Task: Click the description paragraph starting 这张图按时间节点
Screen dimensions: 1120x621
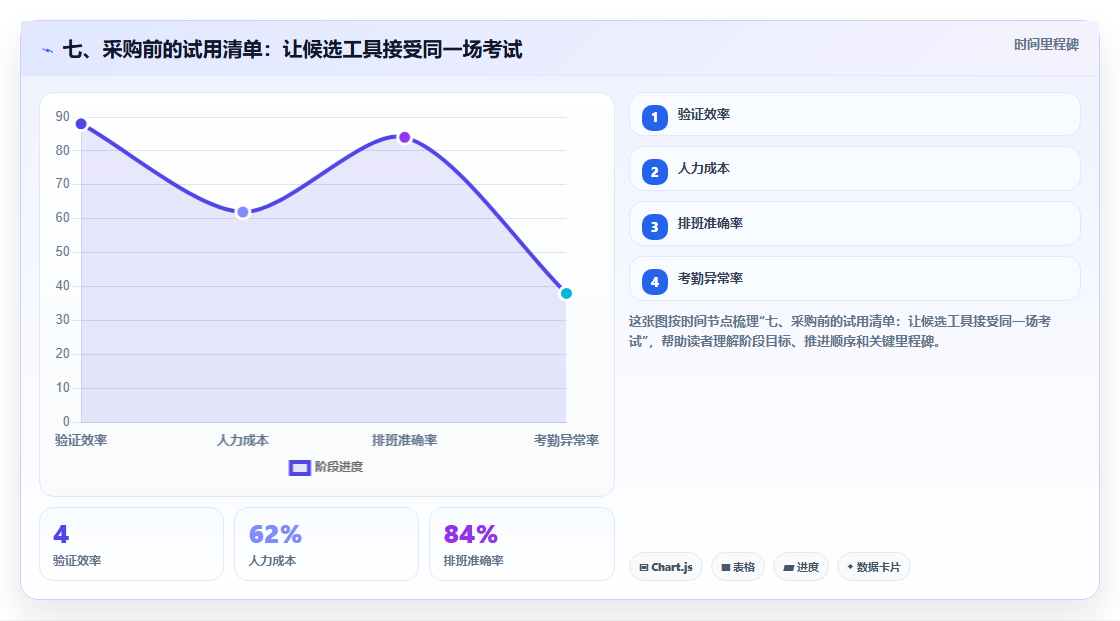Action: (x=840, y=332)
